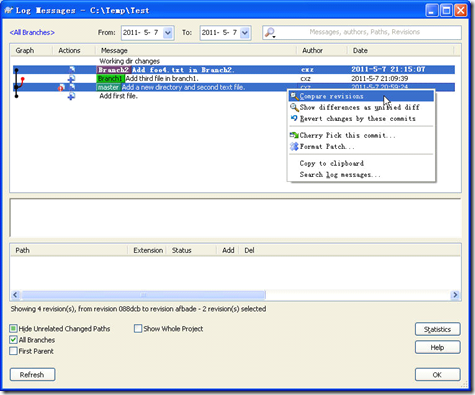475x395 pixels.
Task: Click the Statistics button
Action: (437, 329)
